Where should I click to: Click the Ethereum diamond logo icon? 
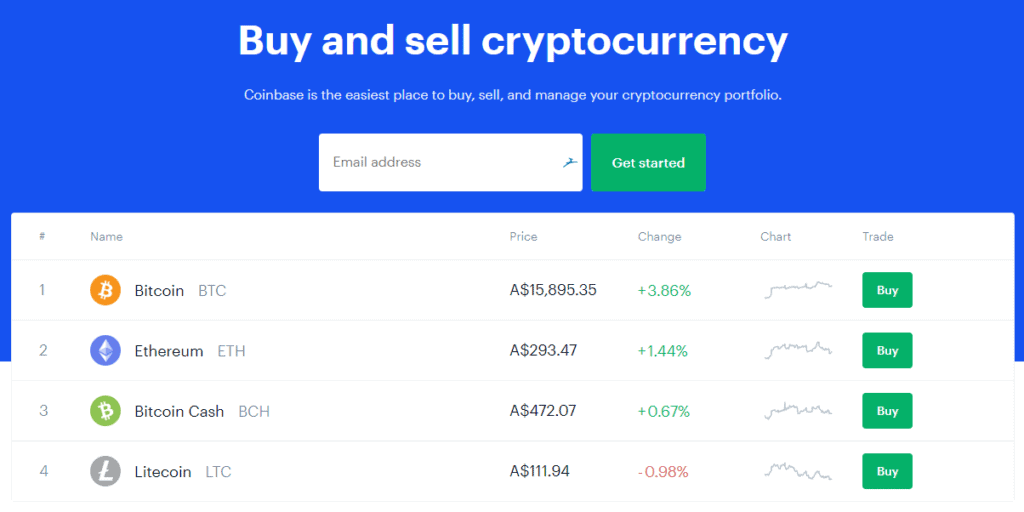pyautogui.click(x=105, y=351)
